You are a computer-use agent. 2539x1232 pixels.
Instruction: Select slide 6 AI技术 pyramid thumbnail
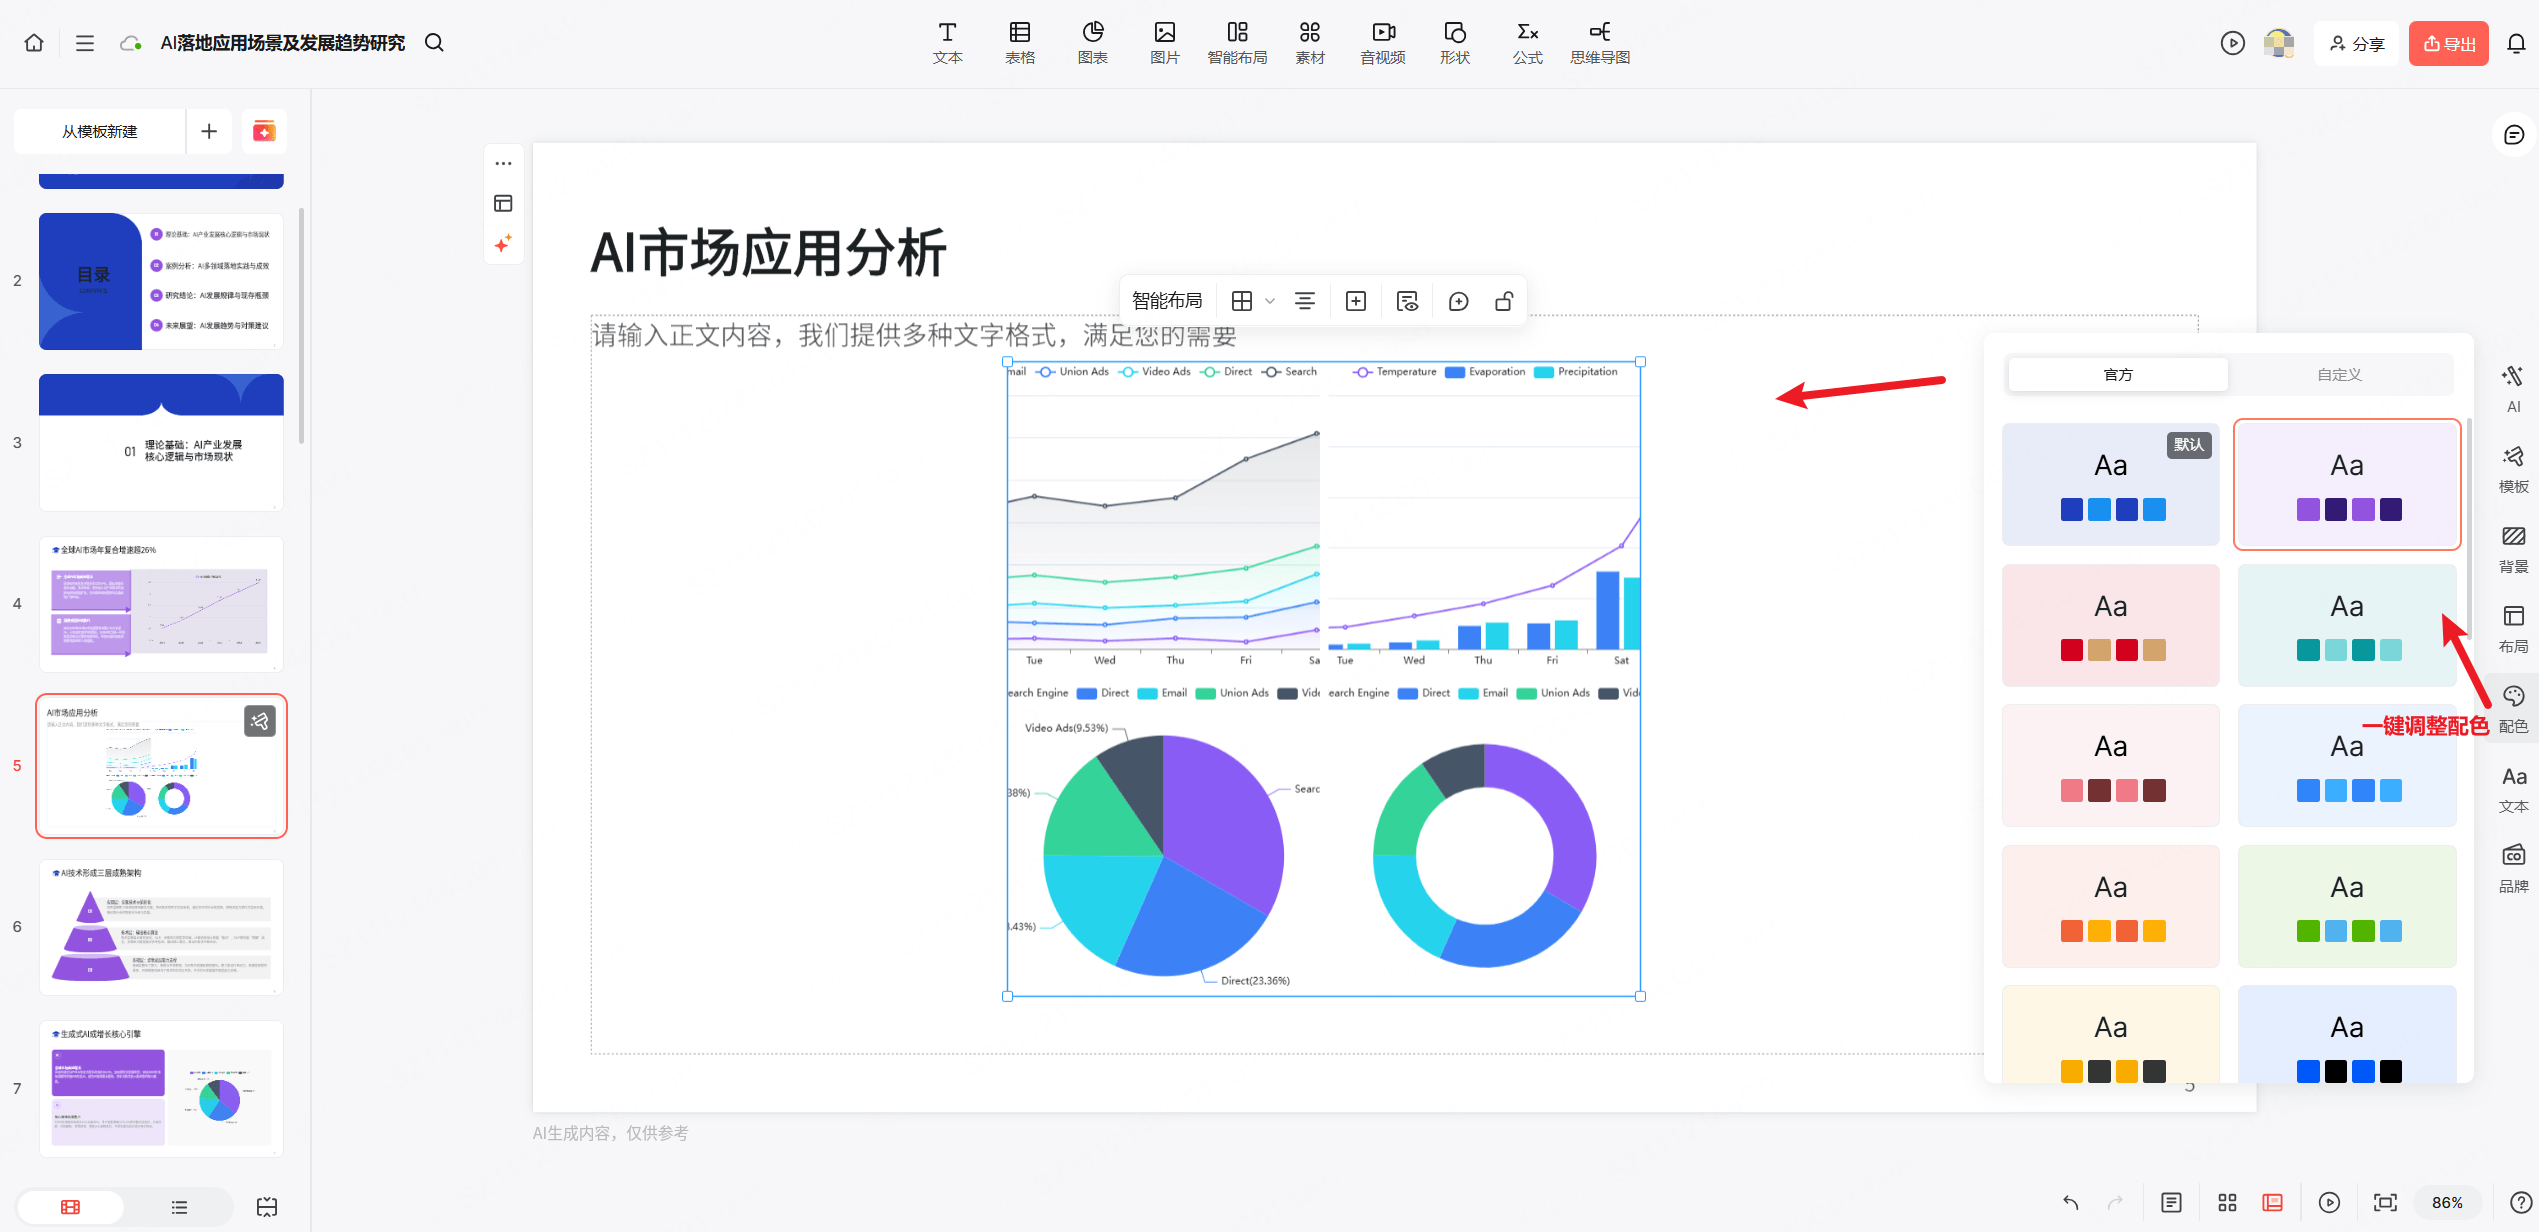click(x=161, y=927)
